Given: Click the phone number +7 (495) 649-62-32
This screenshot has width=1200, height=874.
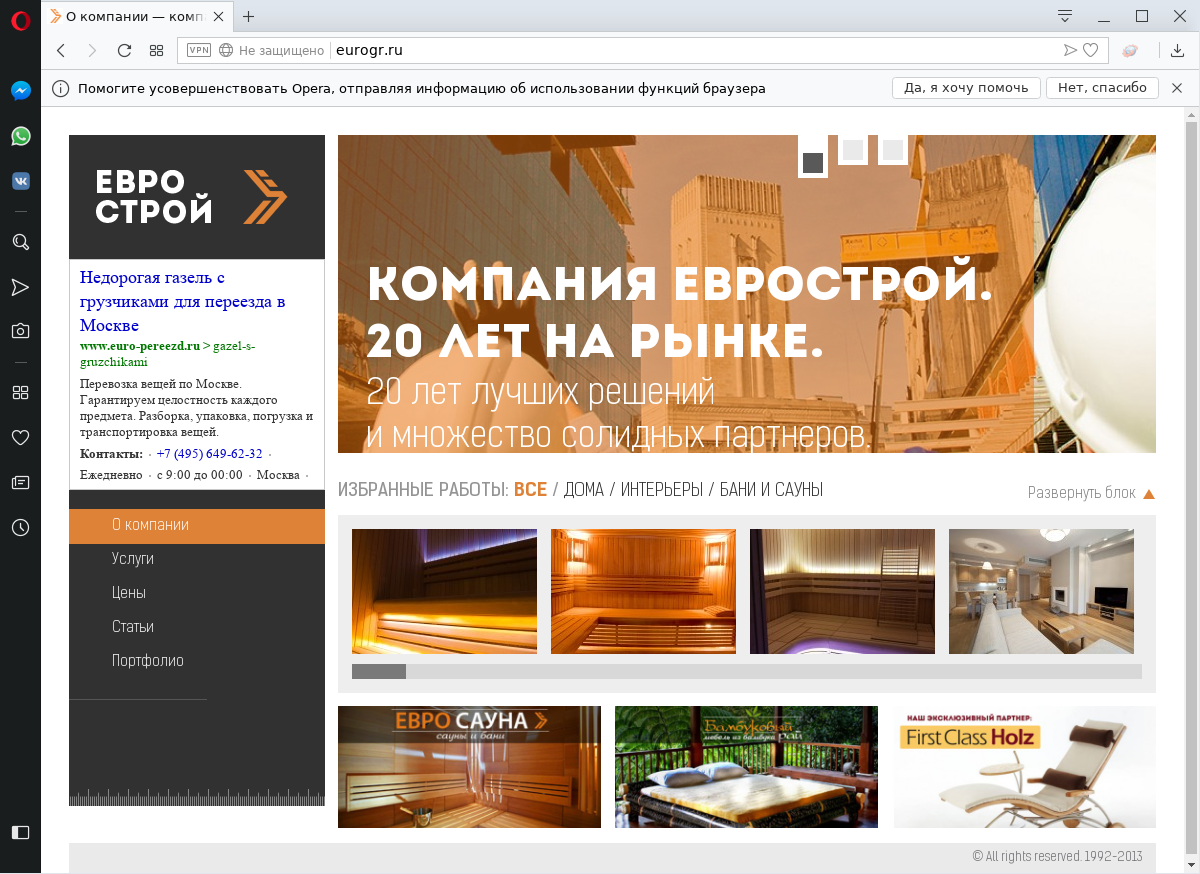Looking at the screenshot, I should tap(209, 453).
